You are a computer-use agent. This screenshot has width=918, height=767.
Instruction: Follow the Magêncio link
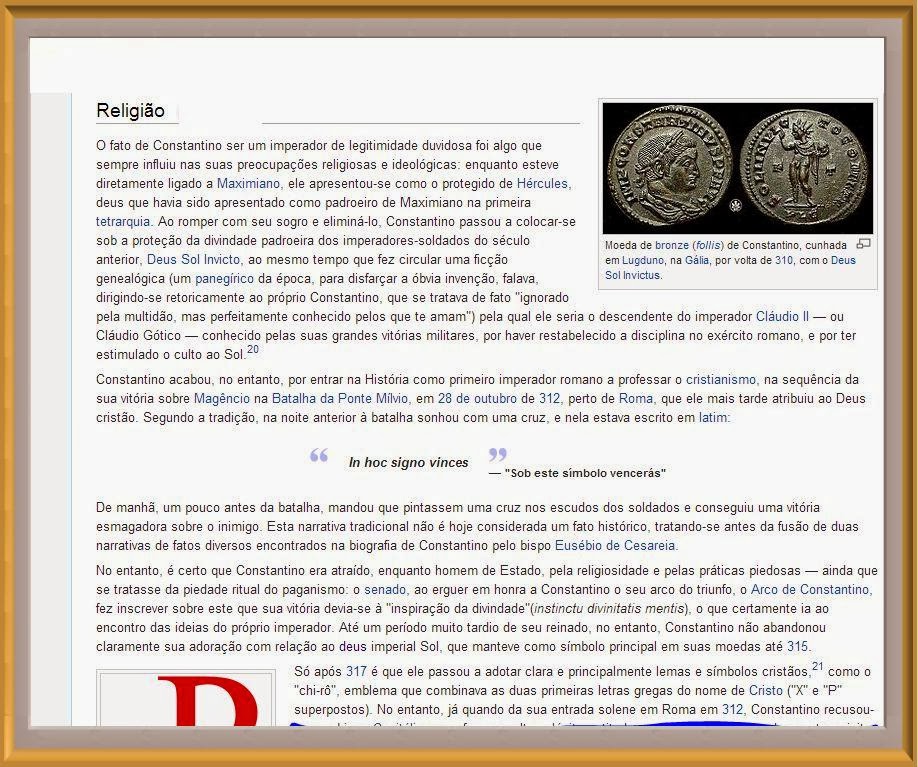coord(221,399)
